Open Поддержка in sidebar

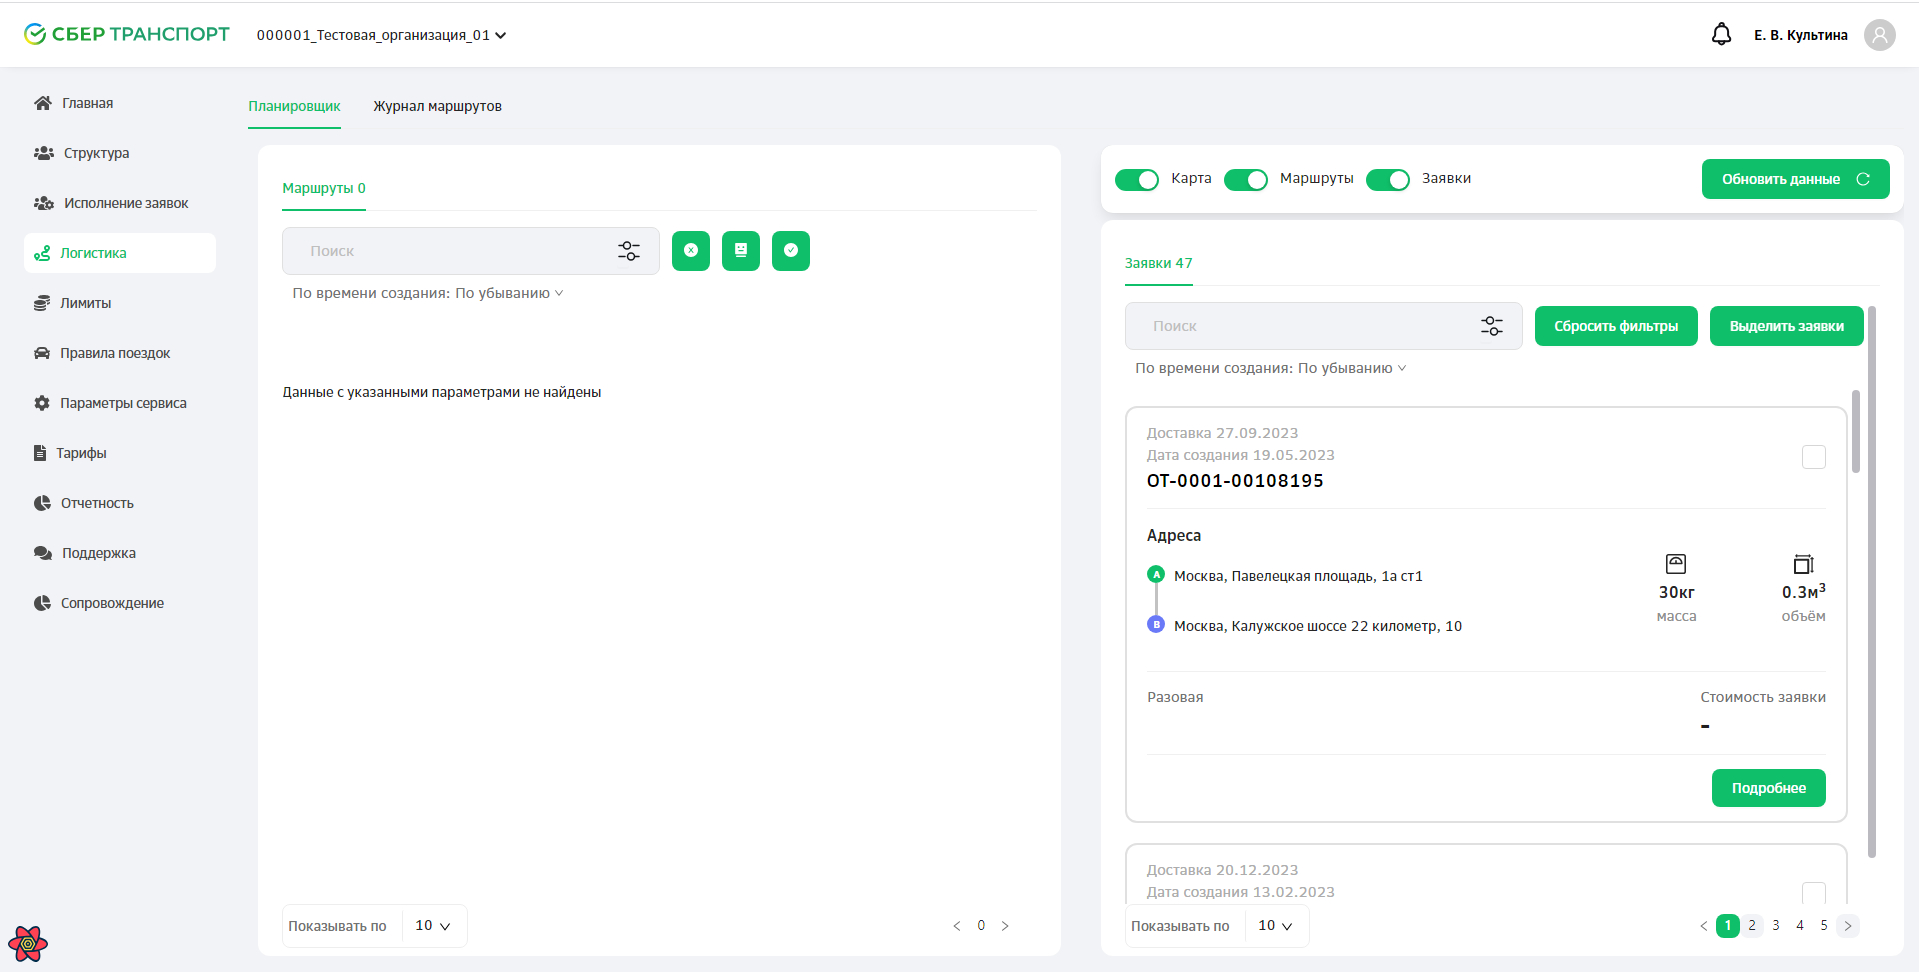[120, 553]
